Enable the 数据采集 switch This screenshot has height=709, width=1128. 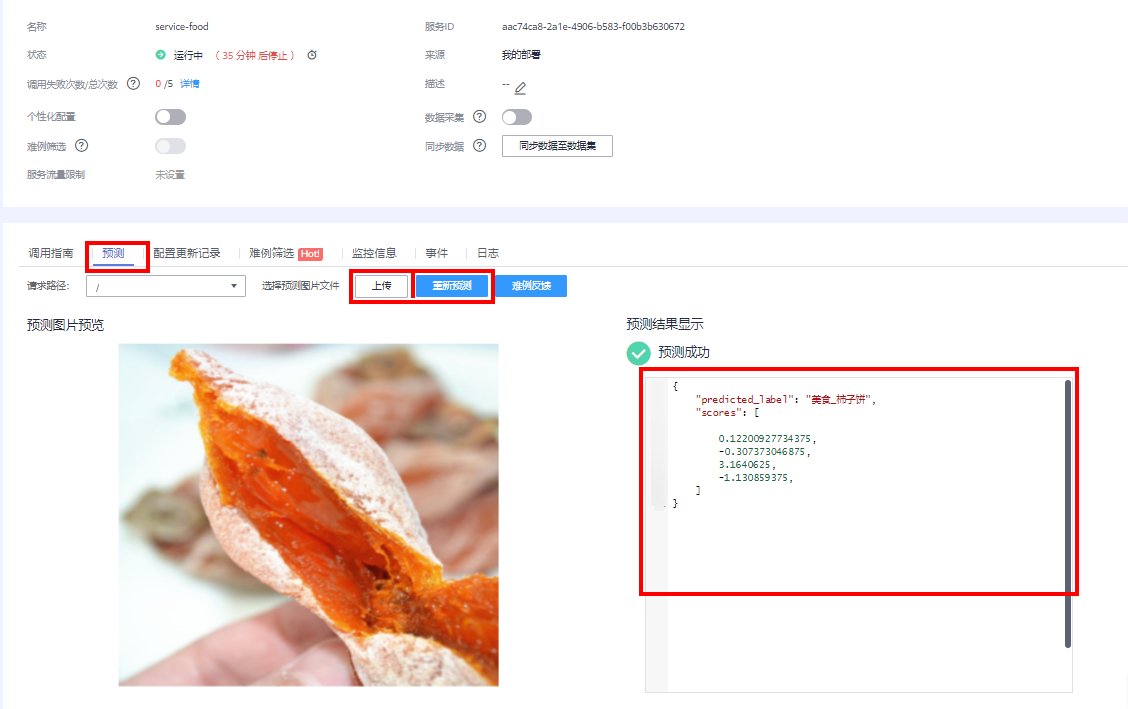point(517,117)
